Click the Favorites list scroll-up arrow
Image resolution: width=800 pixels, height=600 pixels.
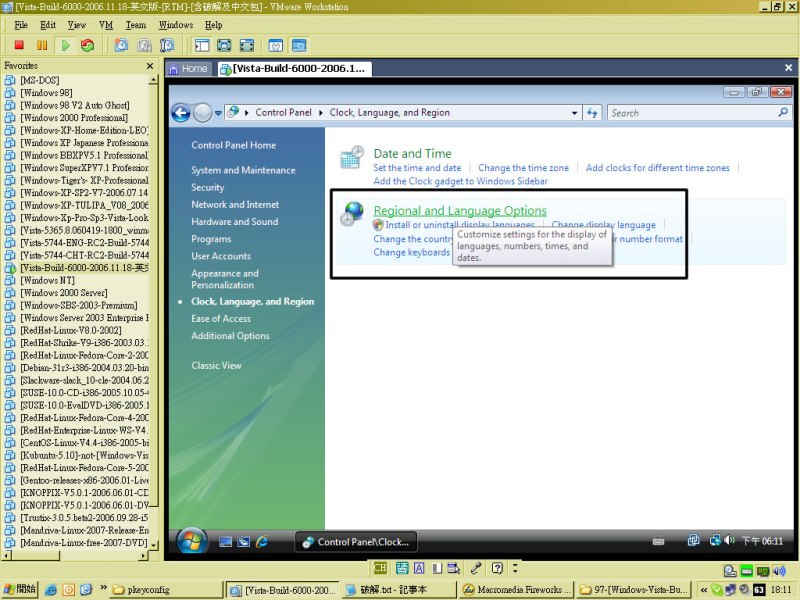coord(154,80)
